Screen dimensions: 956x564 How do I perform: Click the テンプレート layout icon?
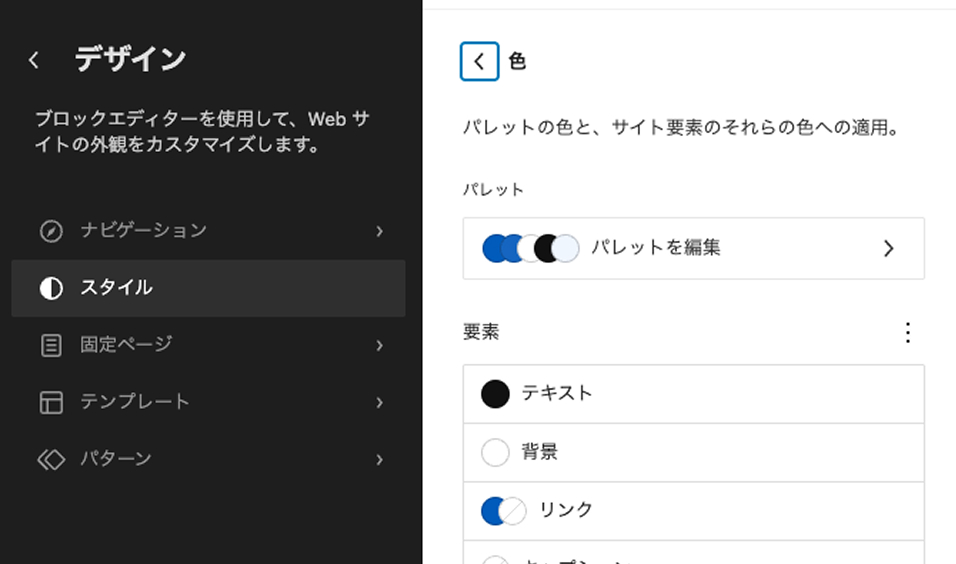(x=51, y=402)
